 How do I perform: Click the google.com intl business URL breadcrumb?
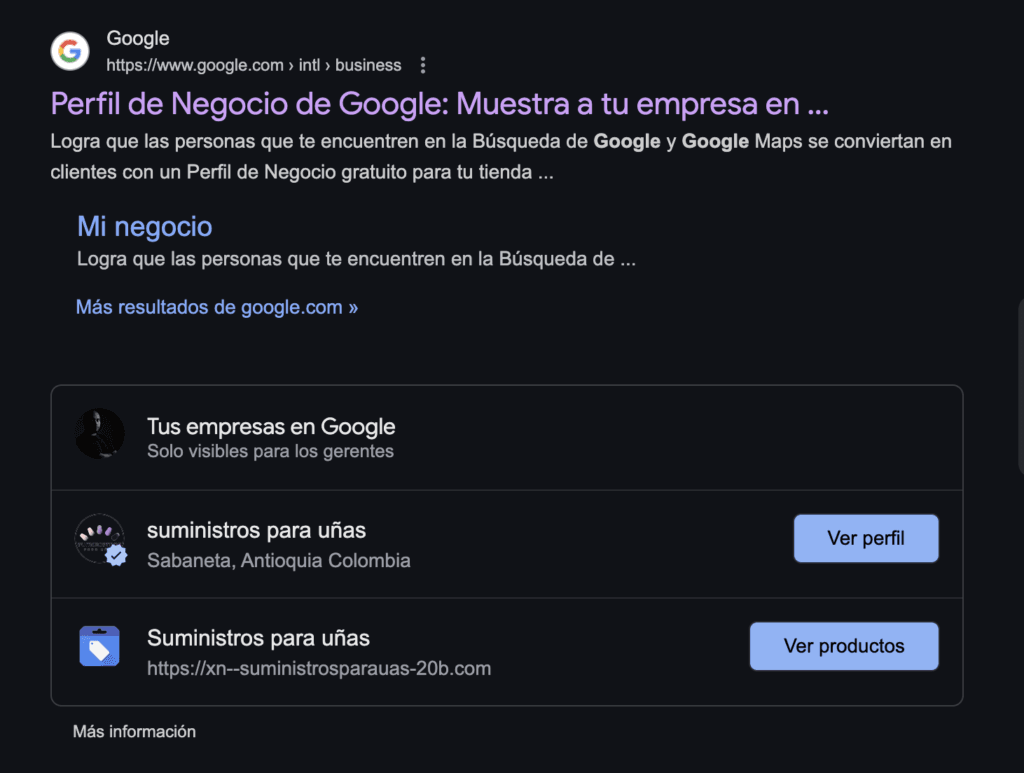click(x=253, y=66)
